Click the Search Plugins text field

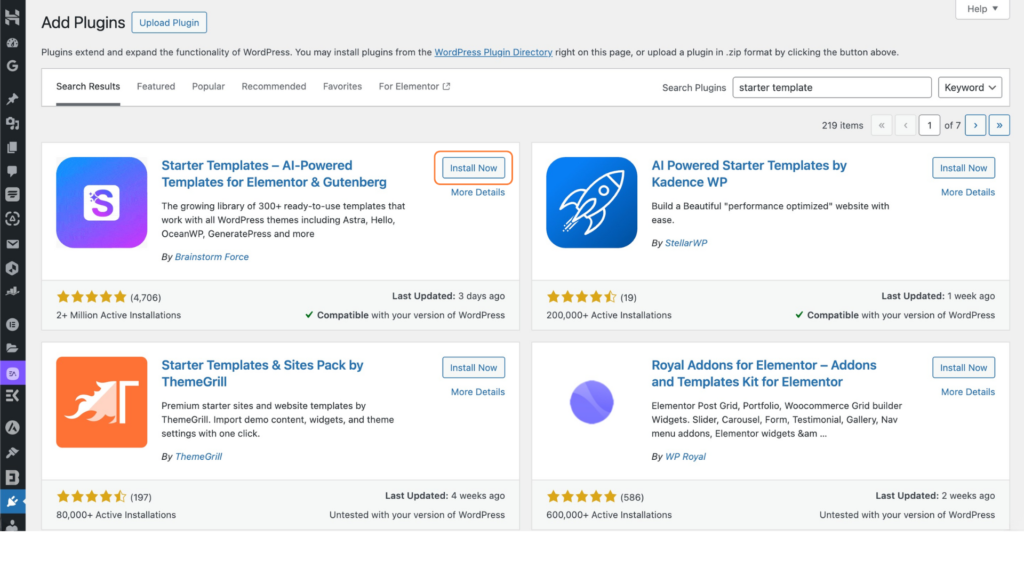832,88
